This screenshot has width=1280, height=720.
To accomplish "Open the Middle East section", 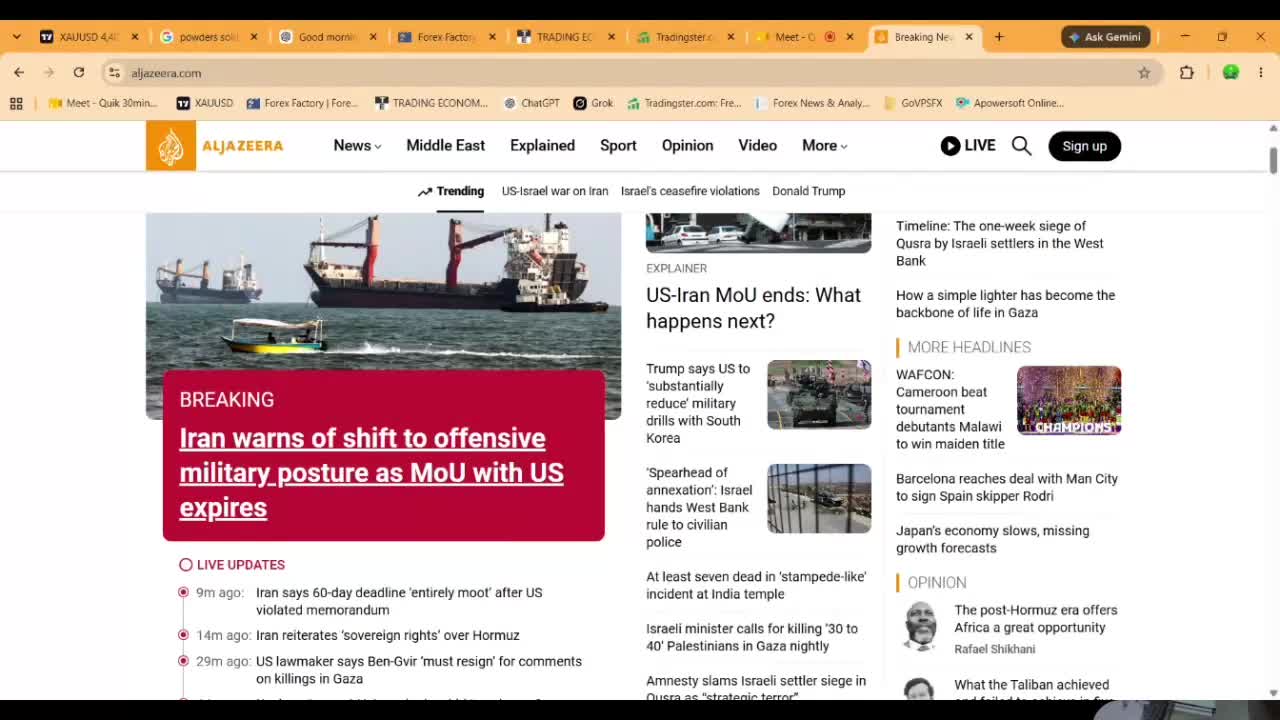I will [445, 146].
